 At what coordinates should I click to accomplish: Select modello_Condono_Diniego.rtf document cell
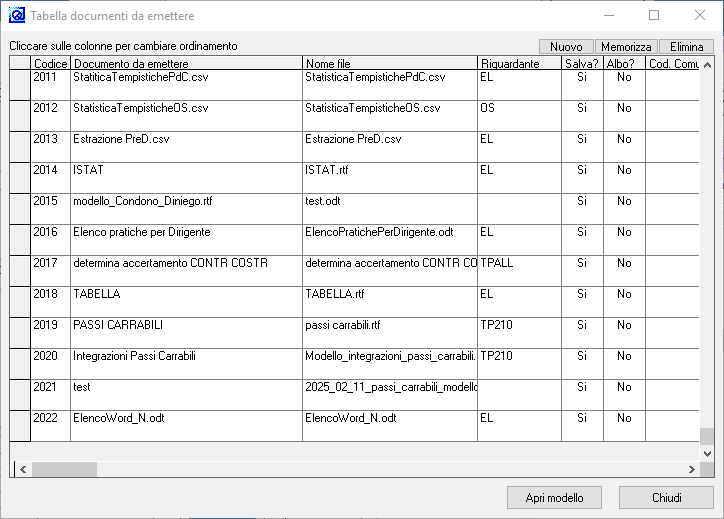[x=187, y=209]
